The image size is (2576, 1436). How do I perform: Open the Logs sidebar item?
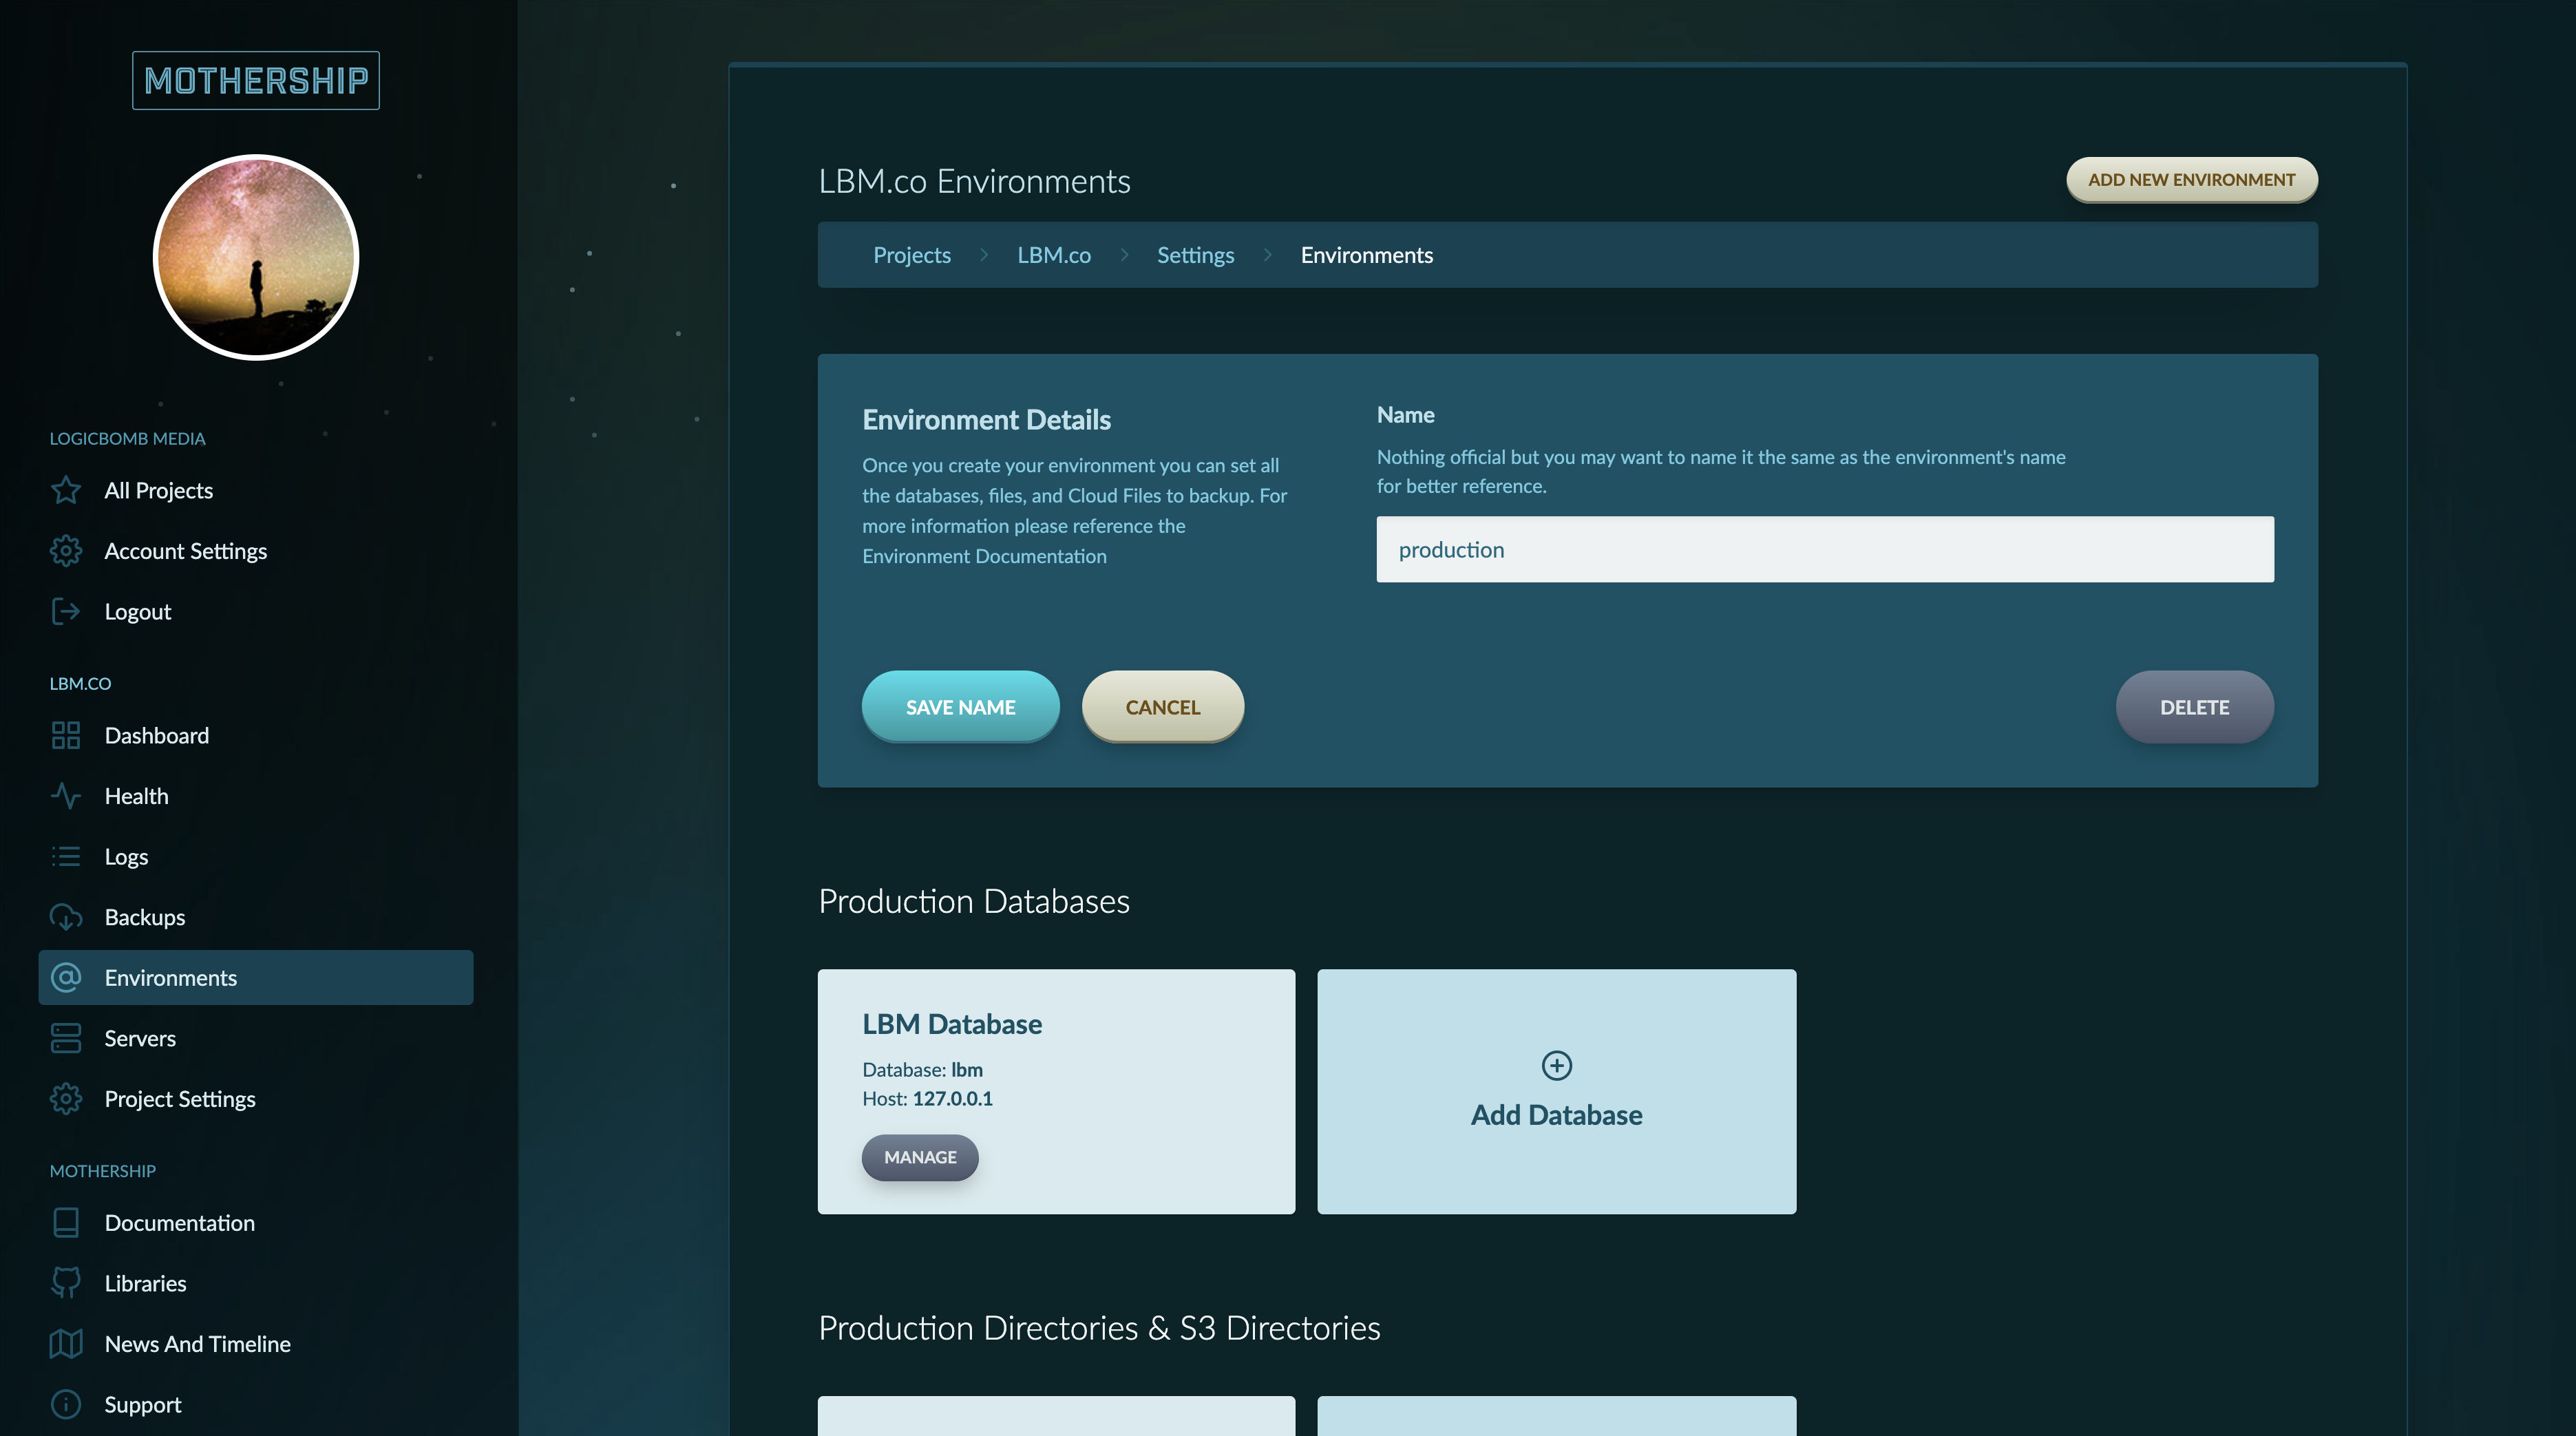pos(256,856)
